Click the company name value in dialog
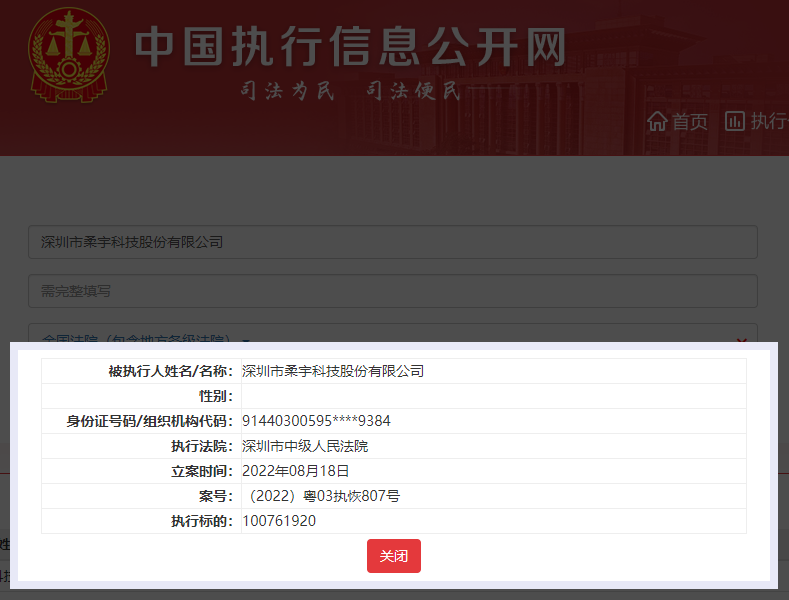Image resolution: width=789 pixels, height=600 pixels. coord(333,371)
